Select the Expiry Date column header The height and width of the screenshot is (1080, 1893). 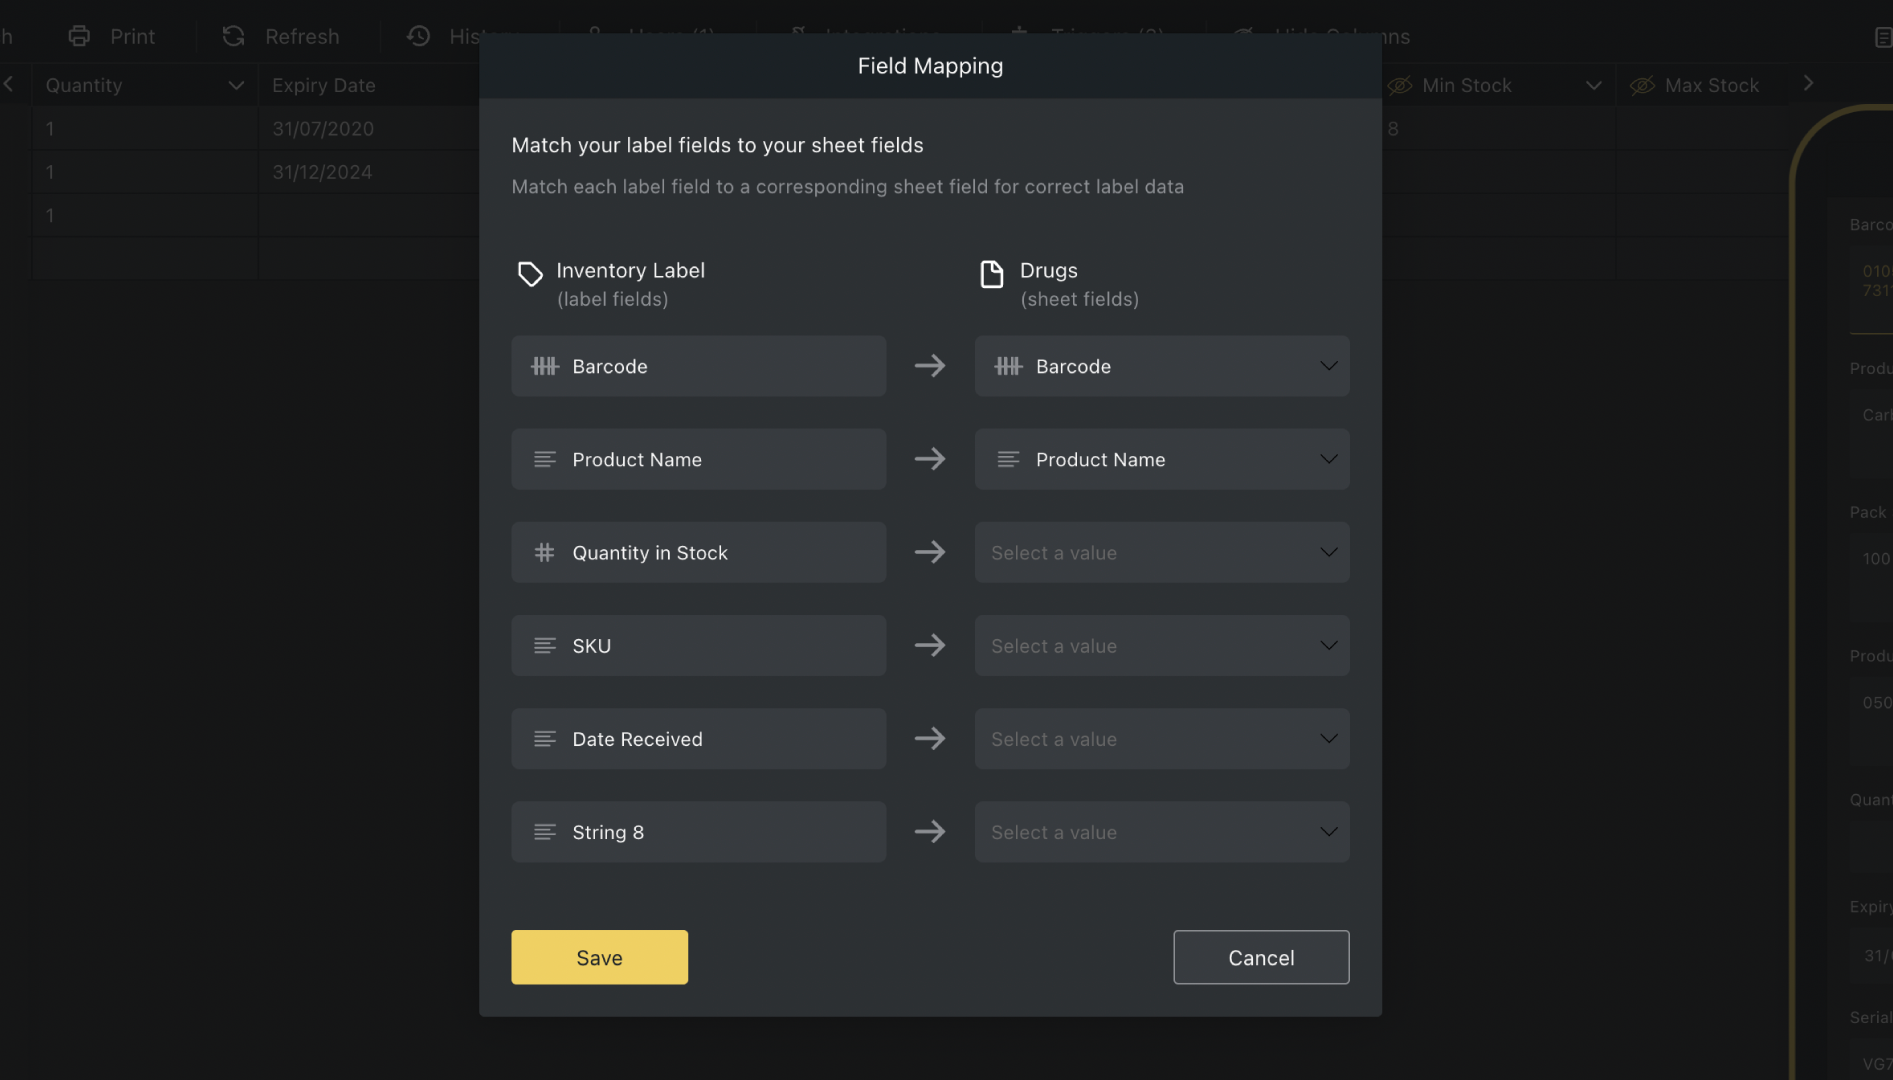pyautogui.click(x=324, y=86)
